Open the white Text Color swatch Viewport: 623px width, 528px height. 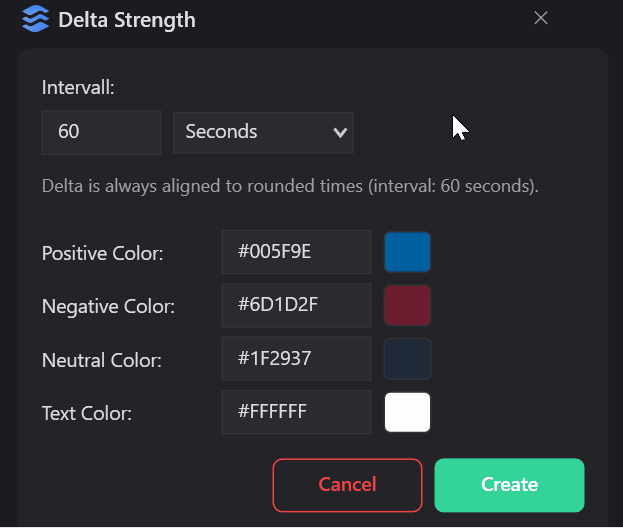click(x=407, y=412)
